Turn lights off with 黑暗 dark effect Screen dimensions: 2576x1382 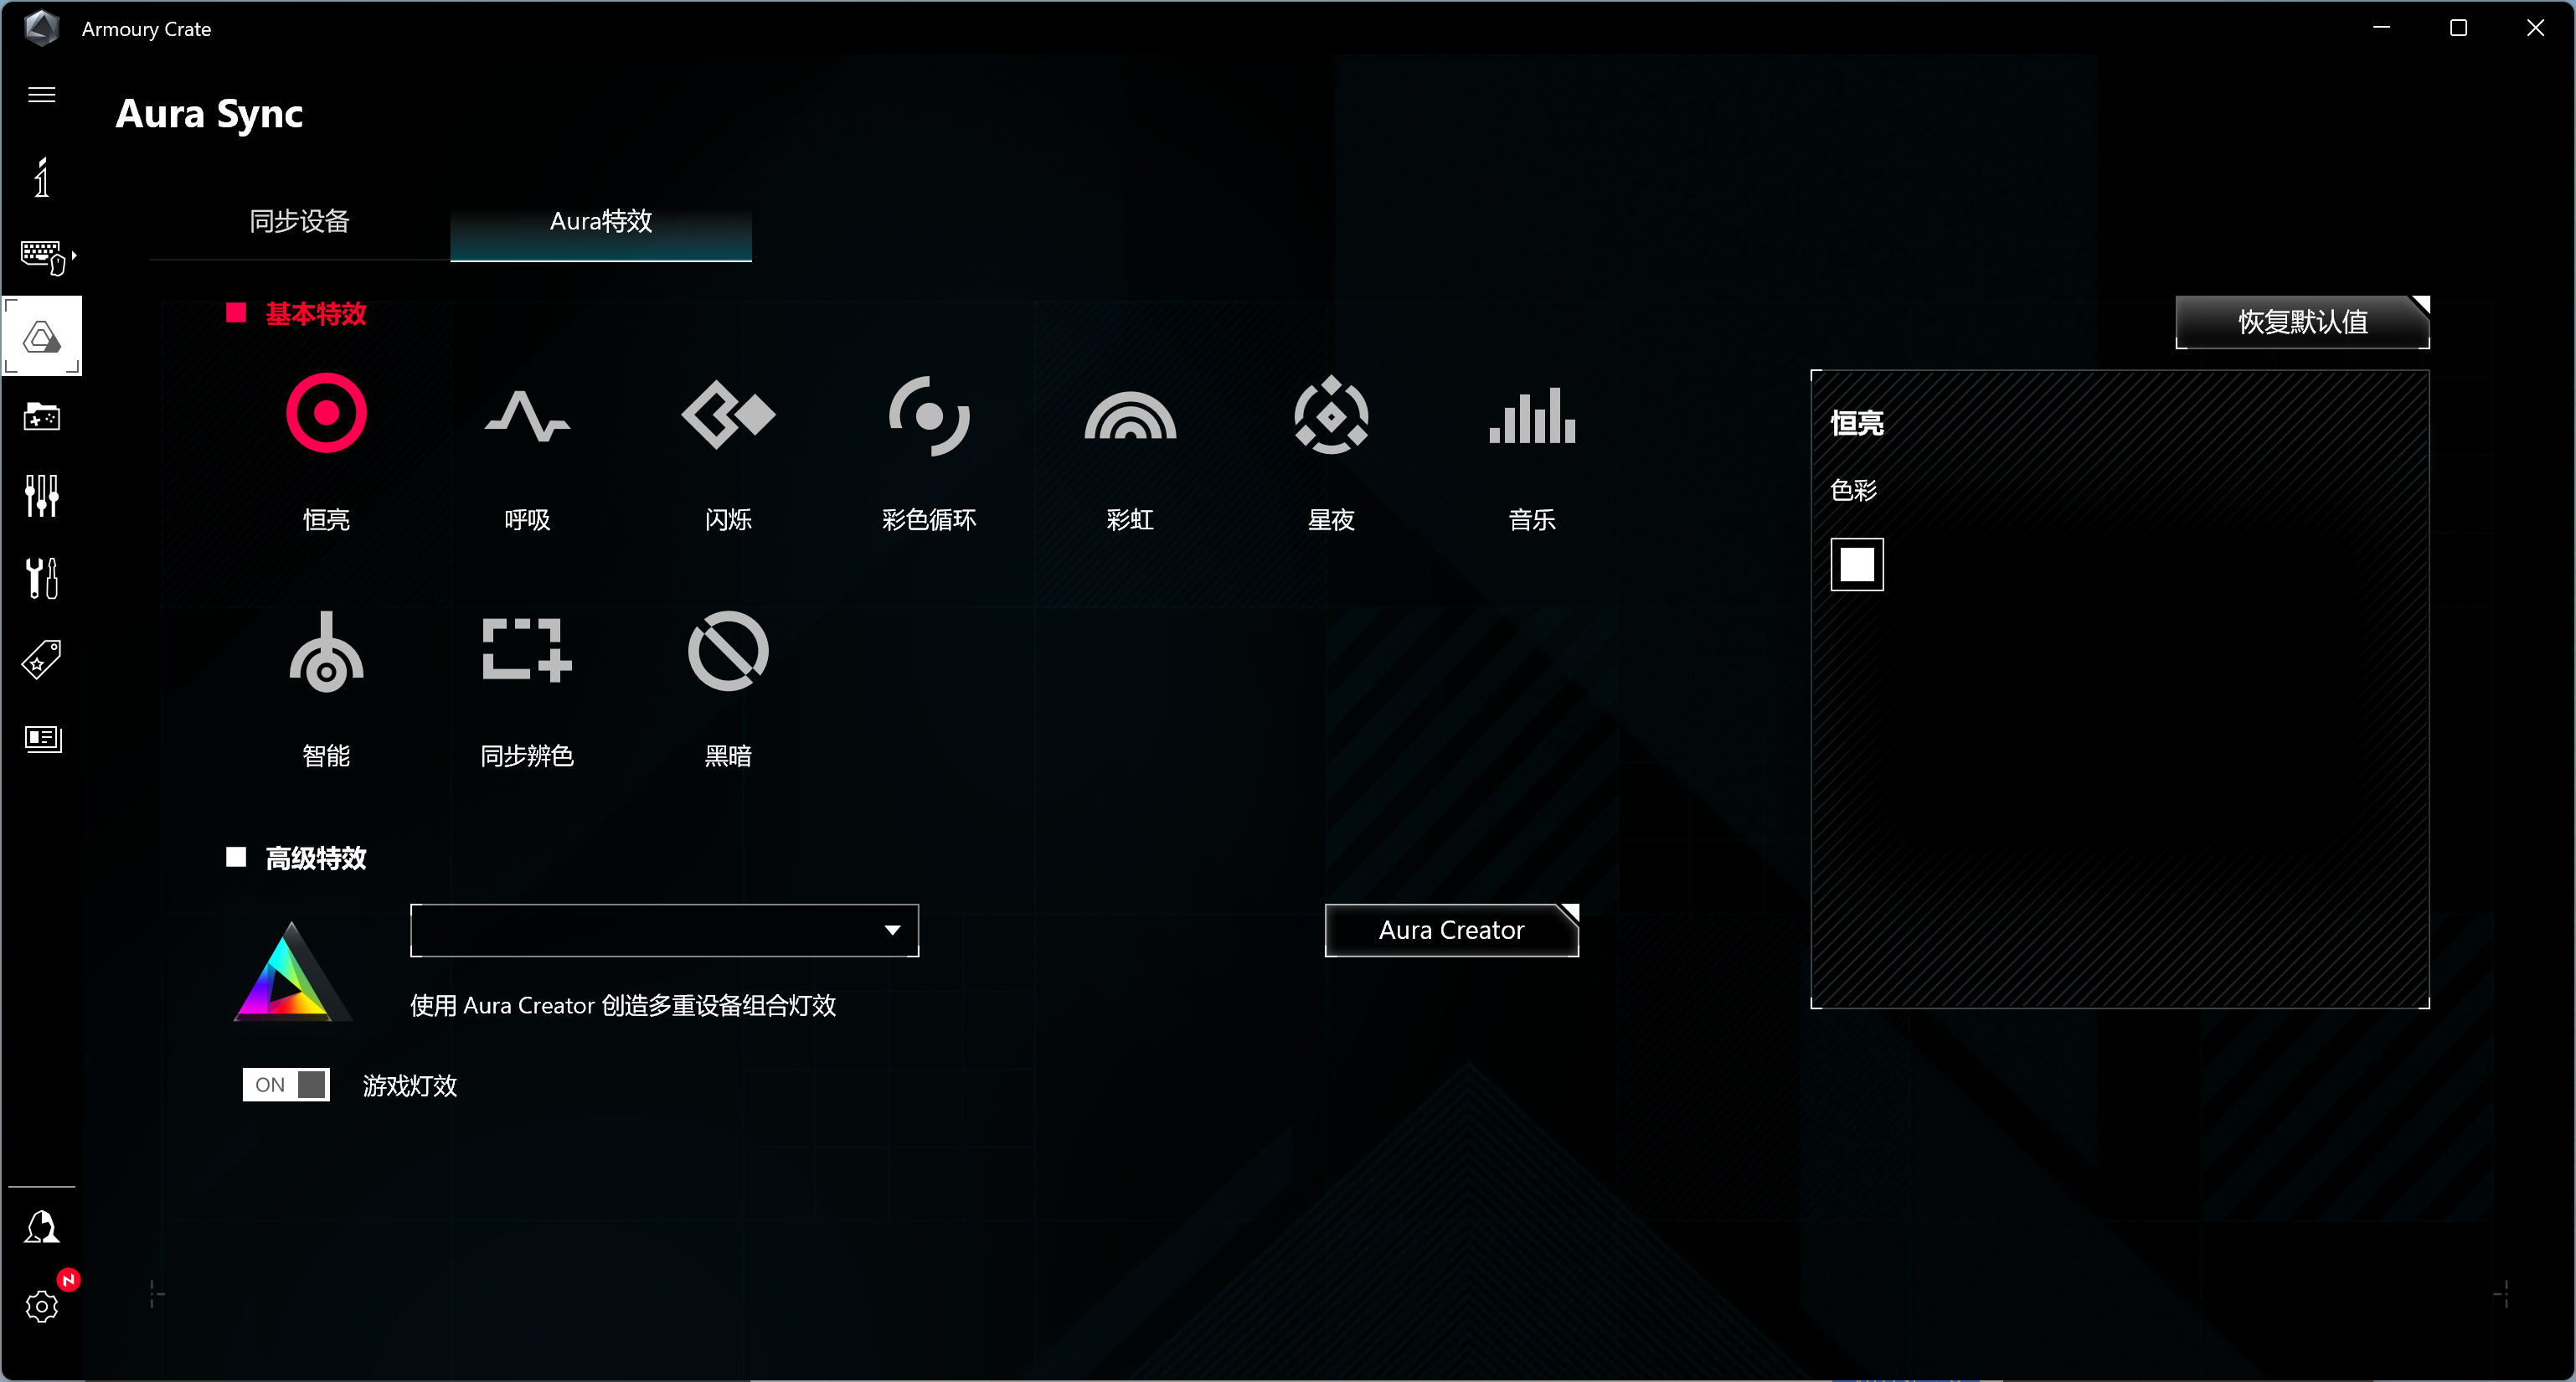point(728,651)
